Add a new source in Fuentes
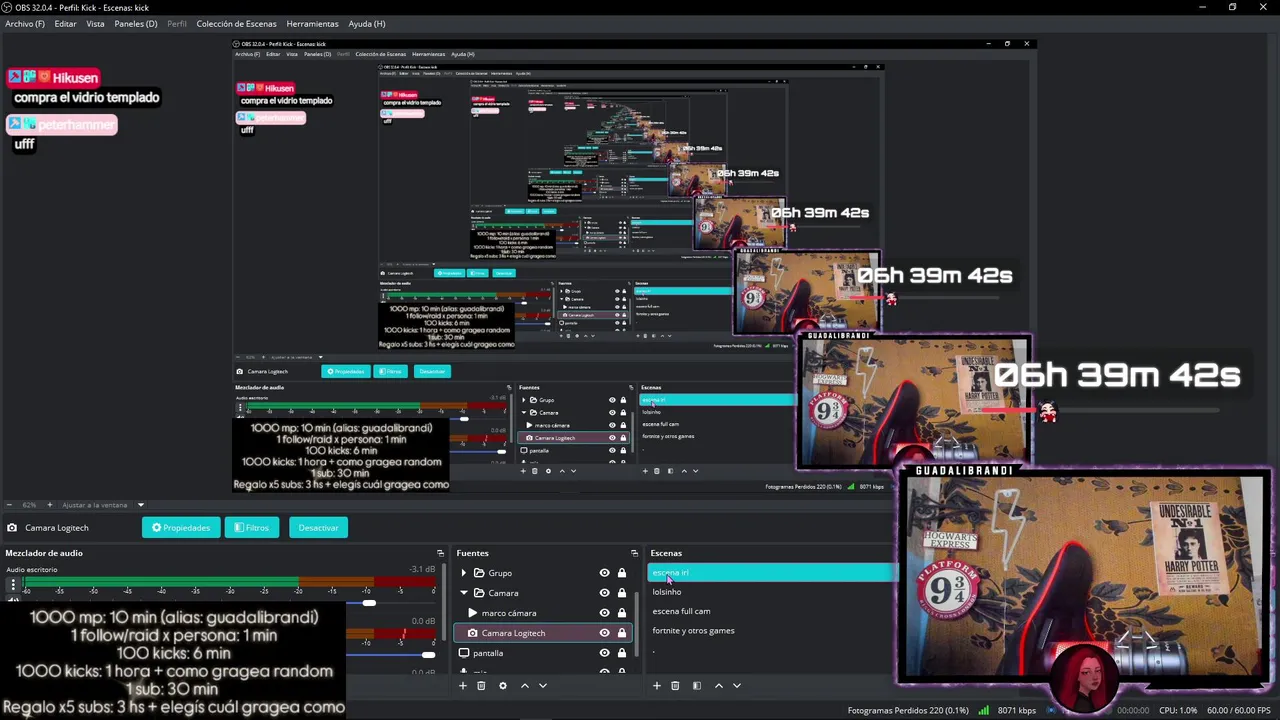 pos(462,686)
